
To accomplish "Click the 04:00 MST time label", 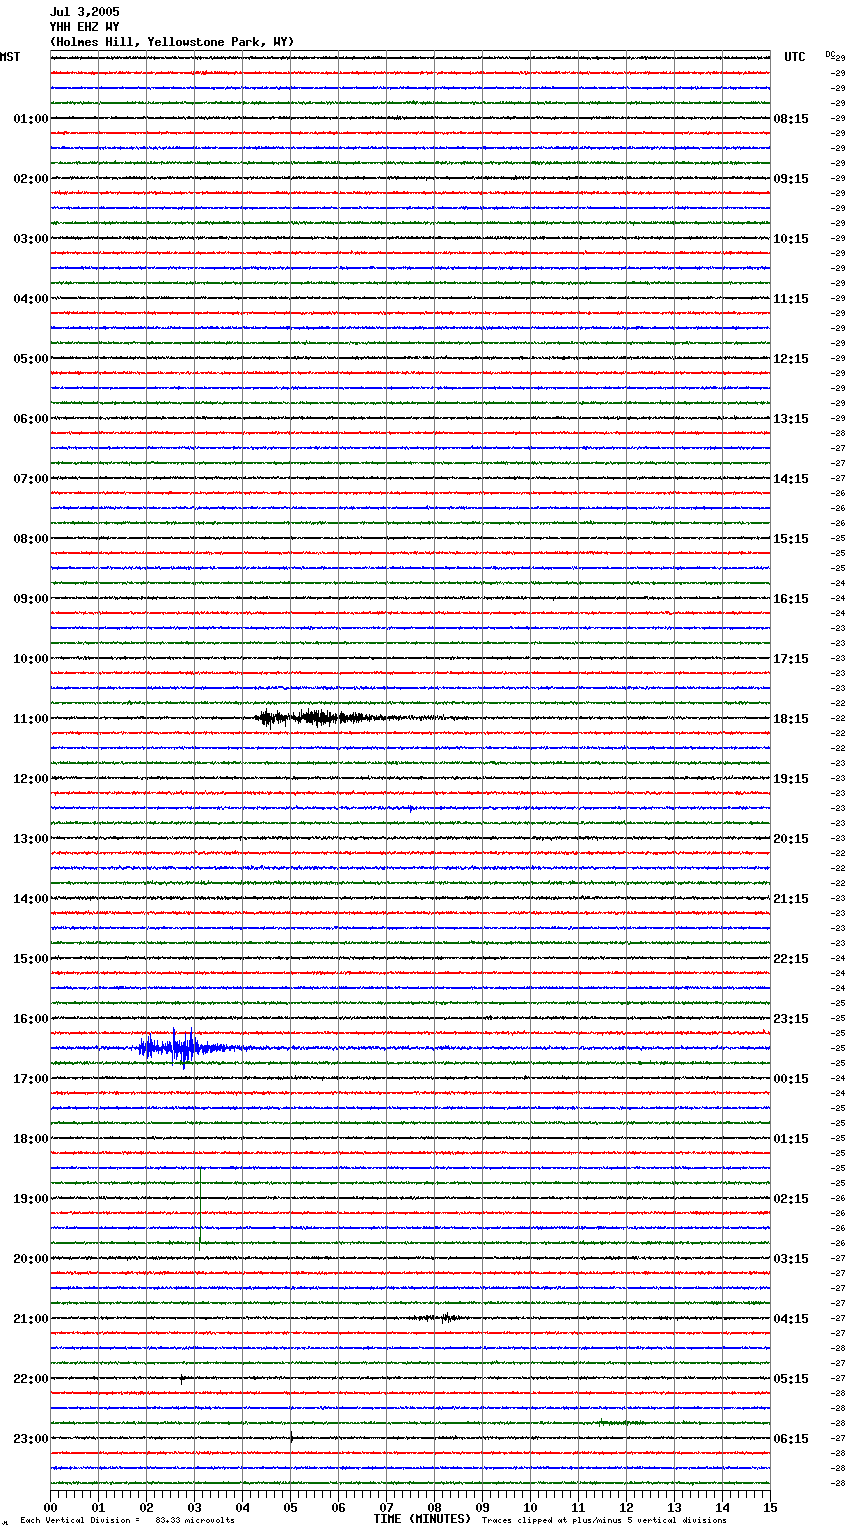I will click(31, 299).
